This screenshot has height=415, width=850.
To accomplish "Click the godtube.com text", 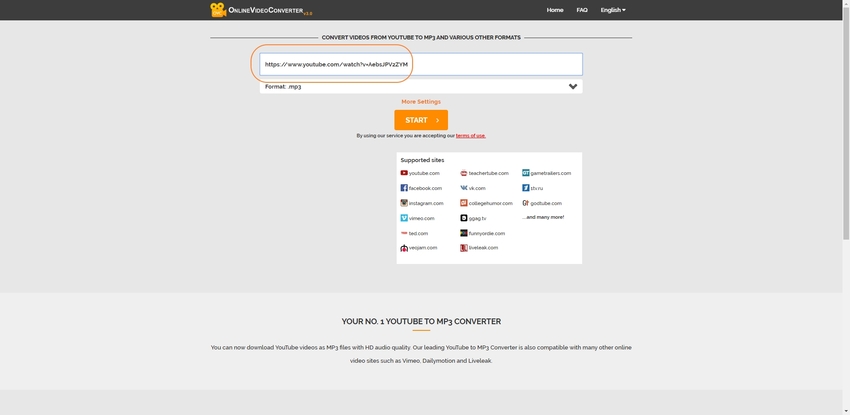I will (x=546, y=204).
